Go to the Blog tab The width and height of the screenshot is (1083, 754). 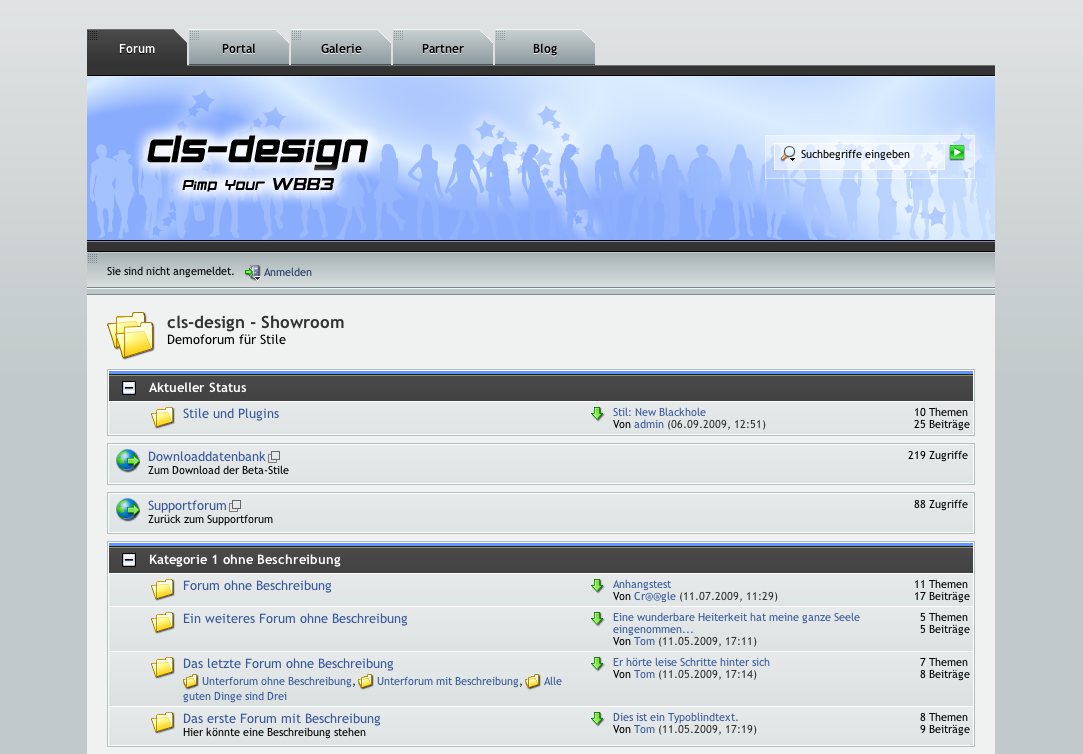click(545, 48)
